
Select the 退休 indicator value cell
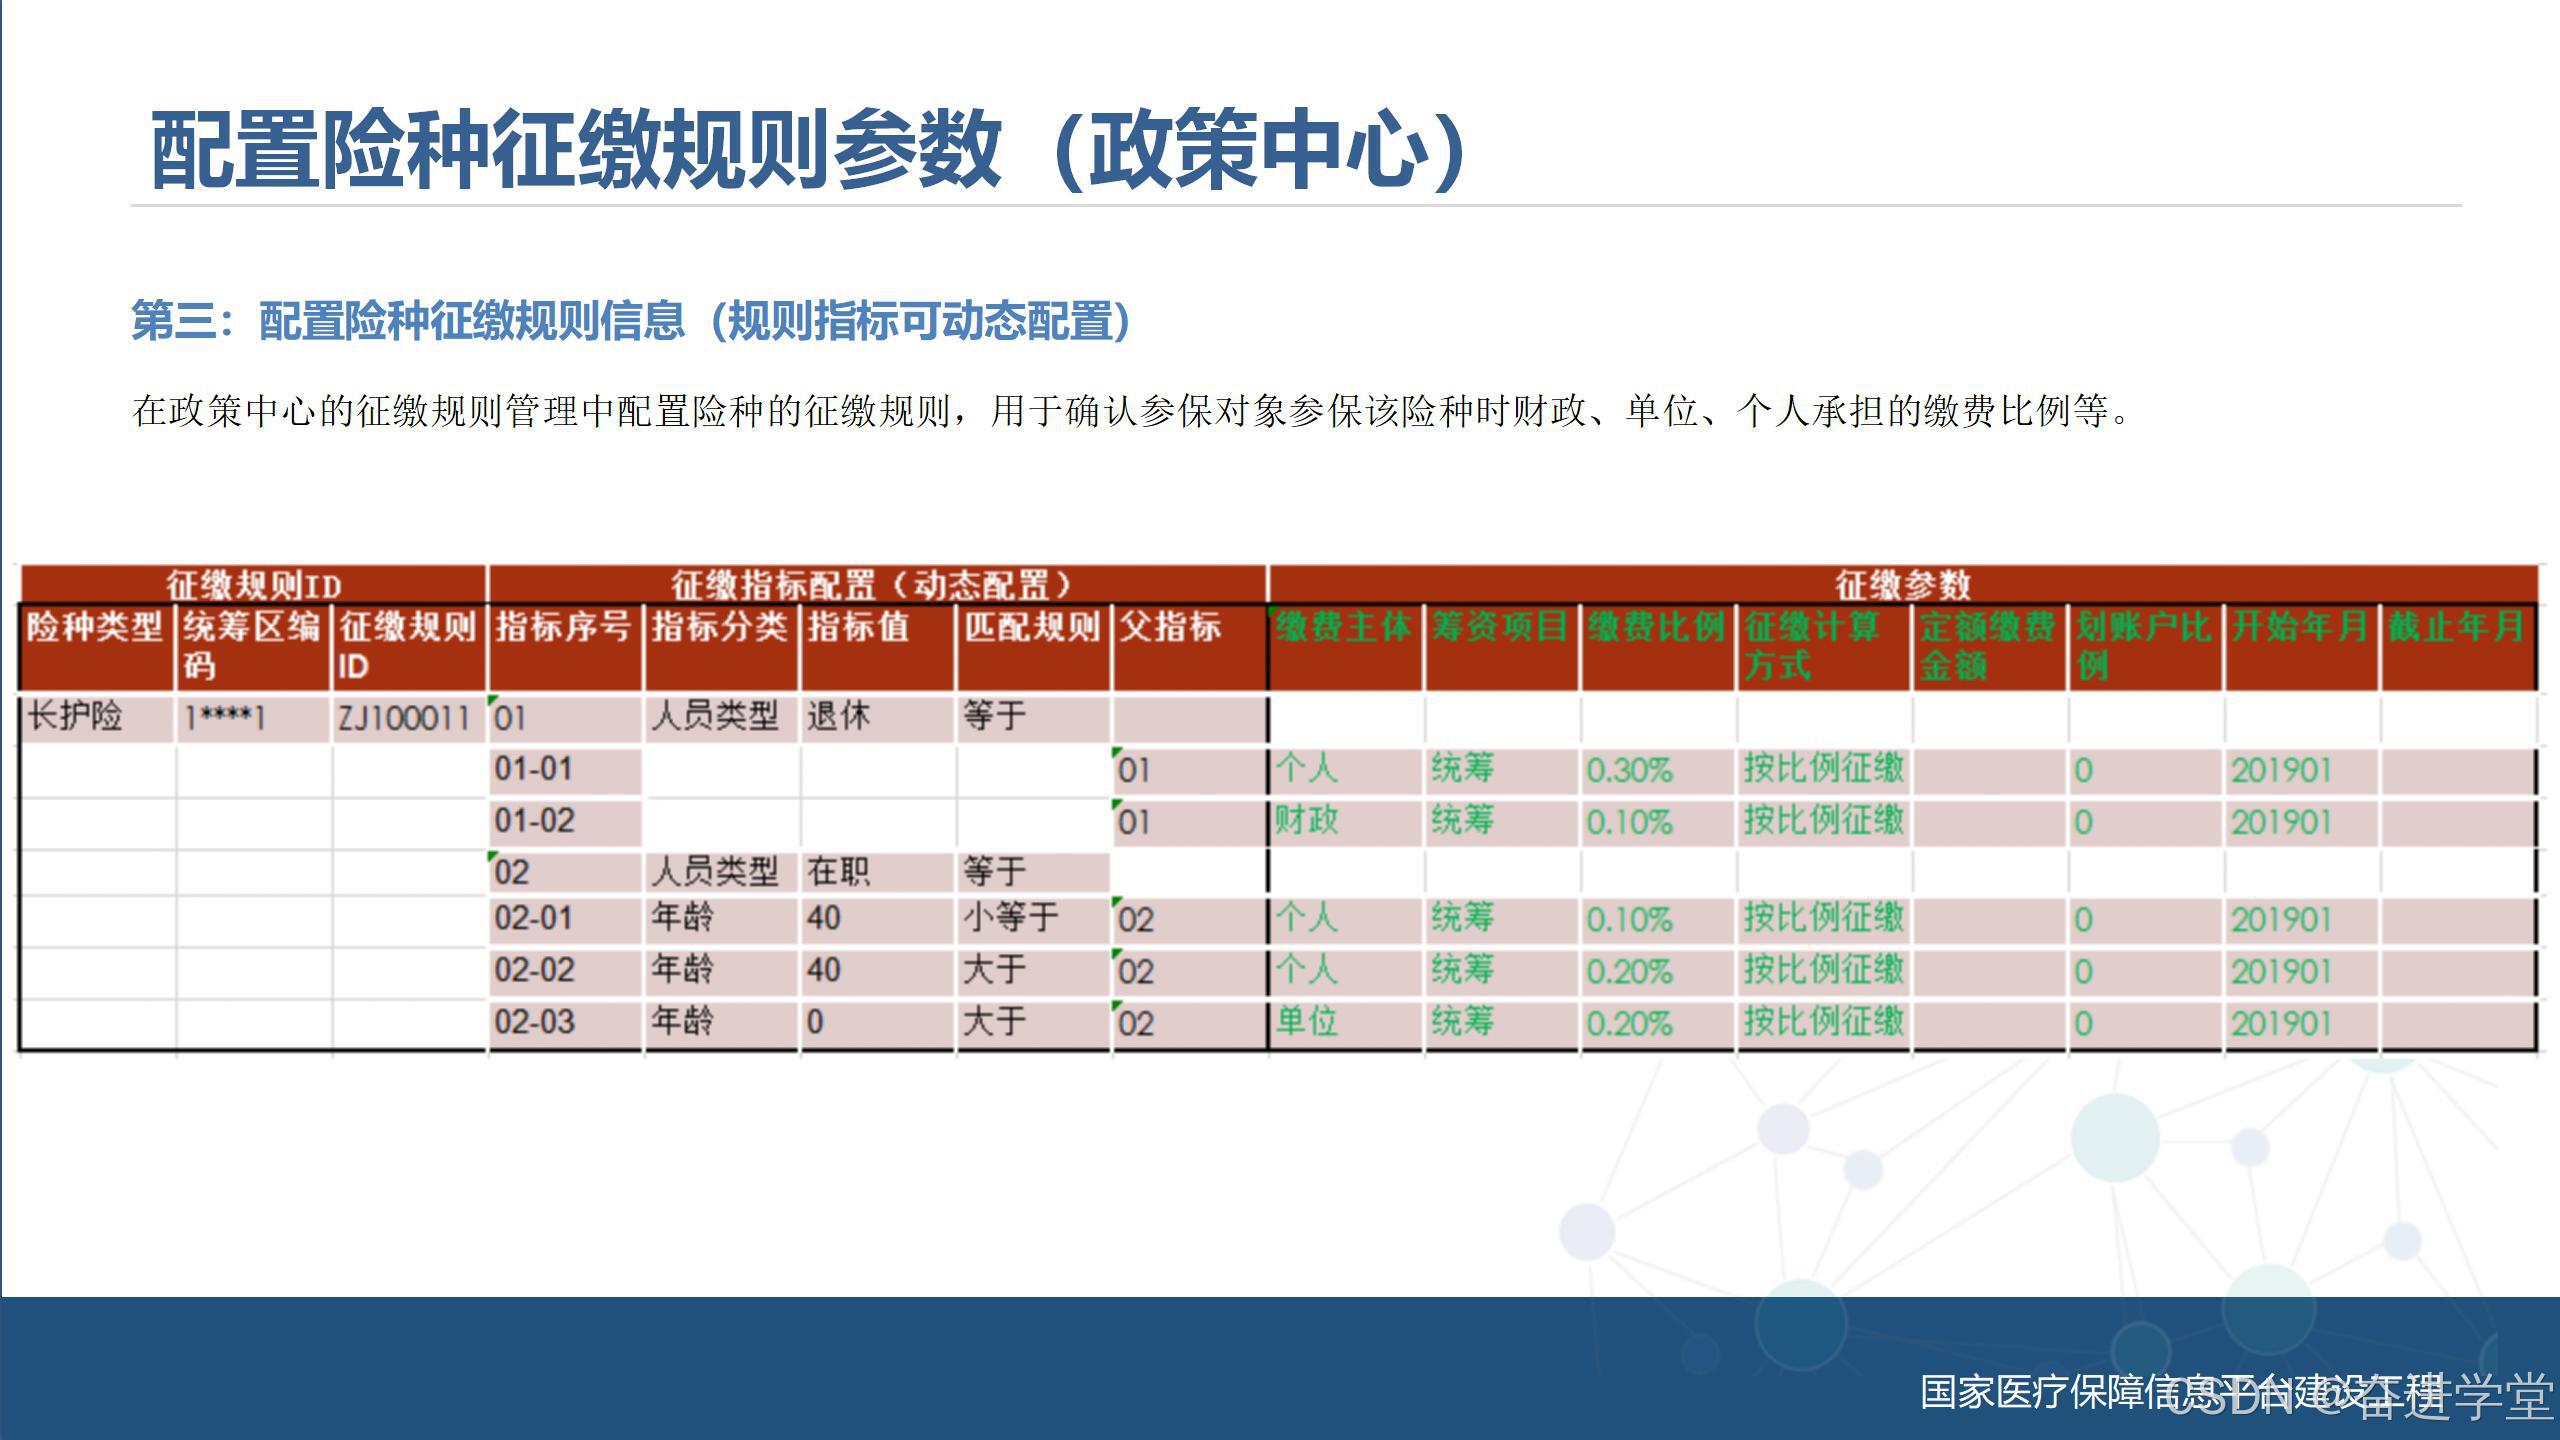838,717
